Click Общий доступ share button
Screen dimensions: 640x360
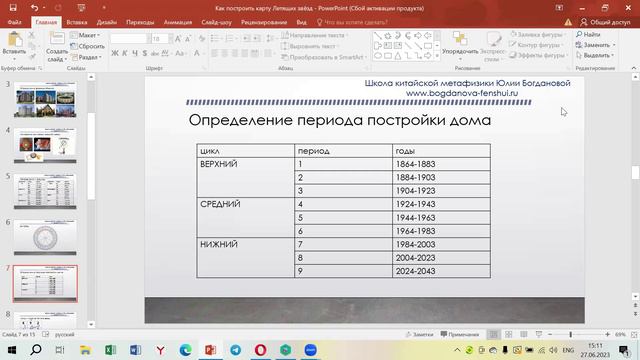(606, 22)
